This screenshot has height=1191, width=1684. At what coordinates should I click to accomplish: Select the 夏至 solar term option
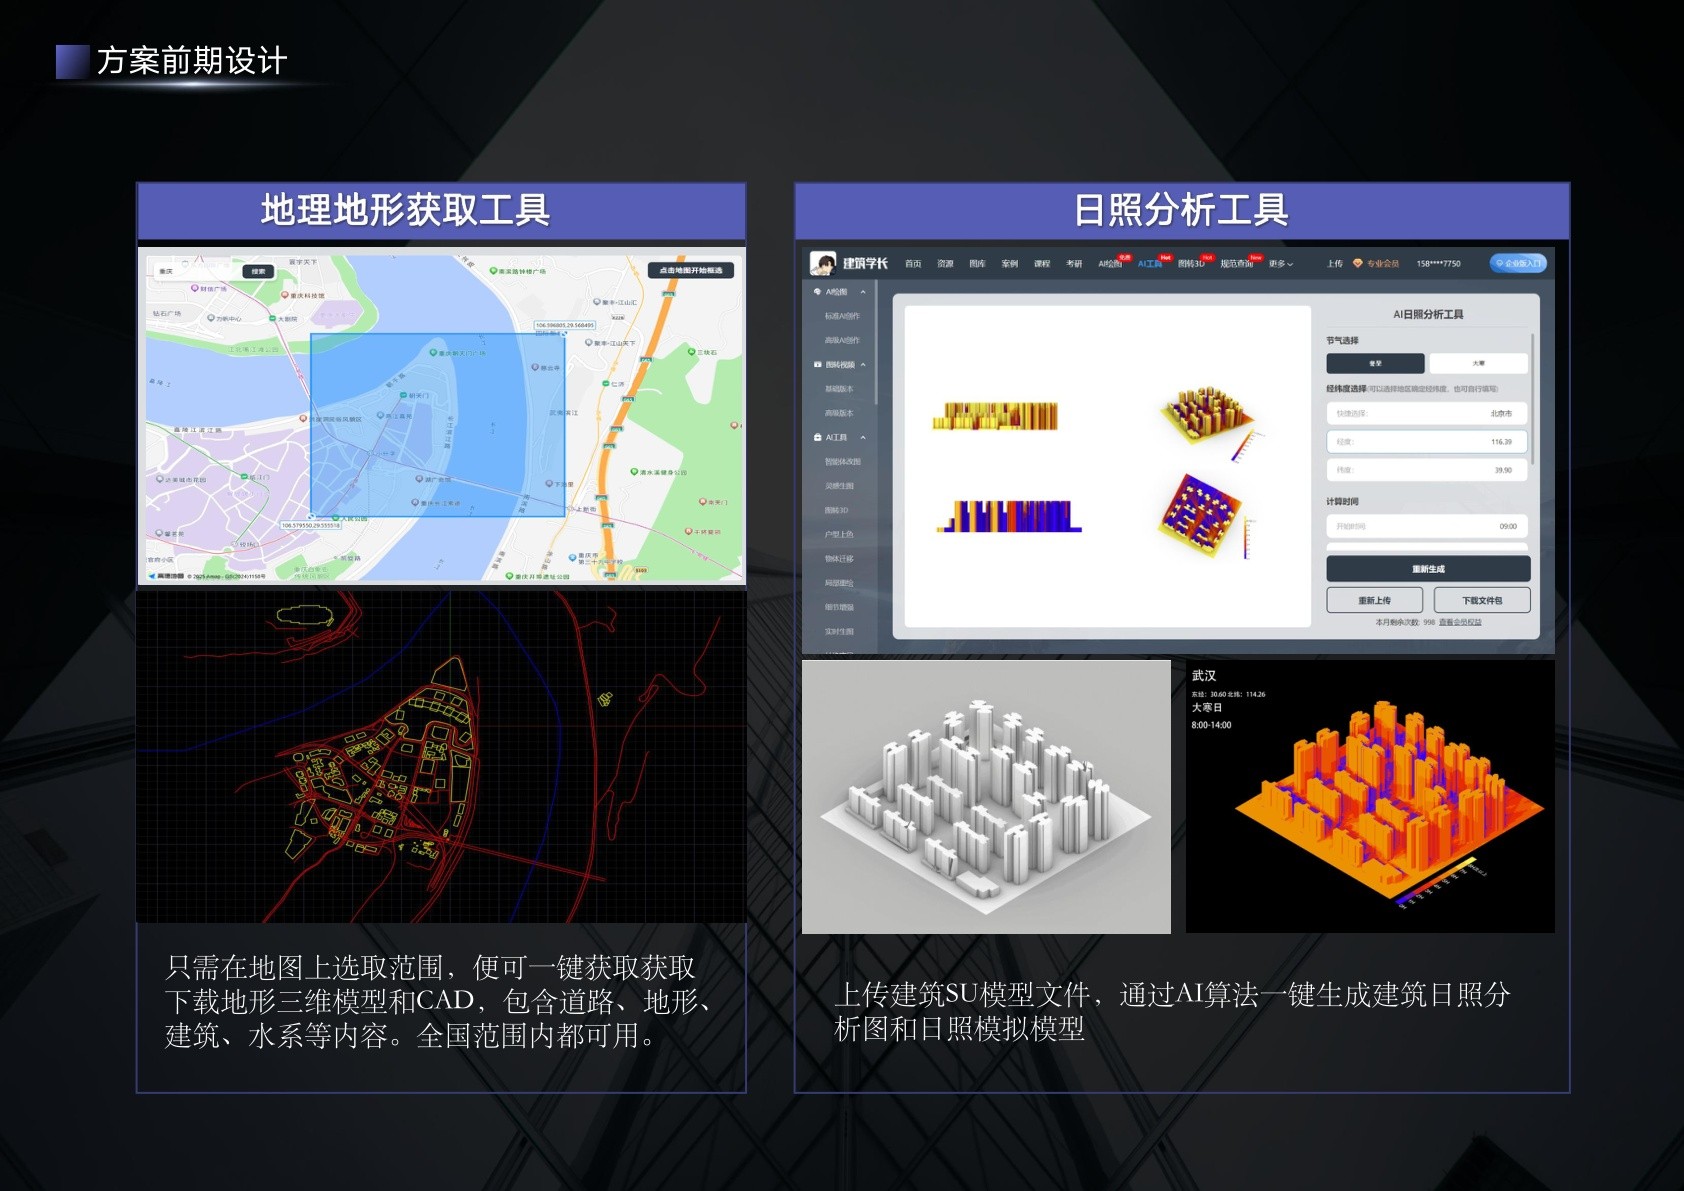pos(1375,363)
